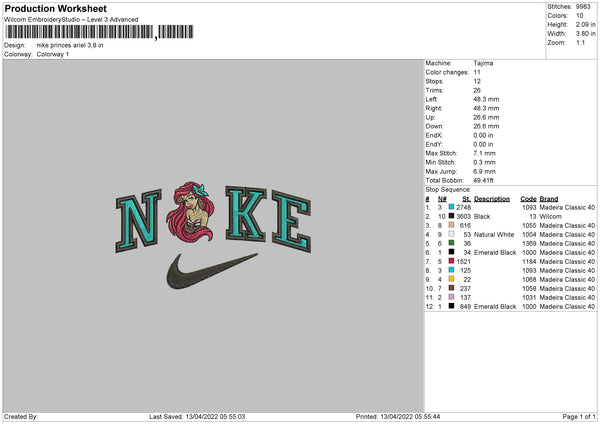Click the Brand column header

[x=549, y=199]
